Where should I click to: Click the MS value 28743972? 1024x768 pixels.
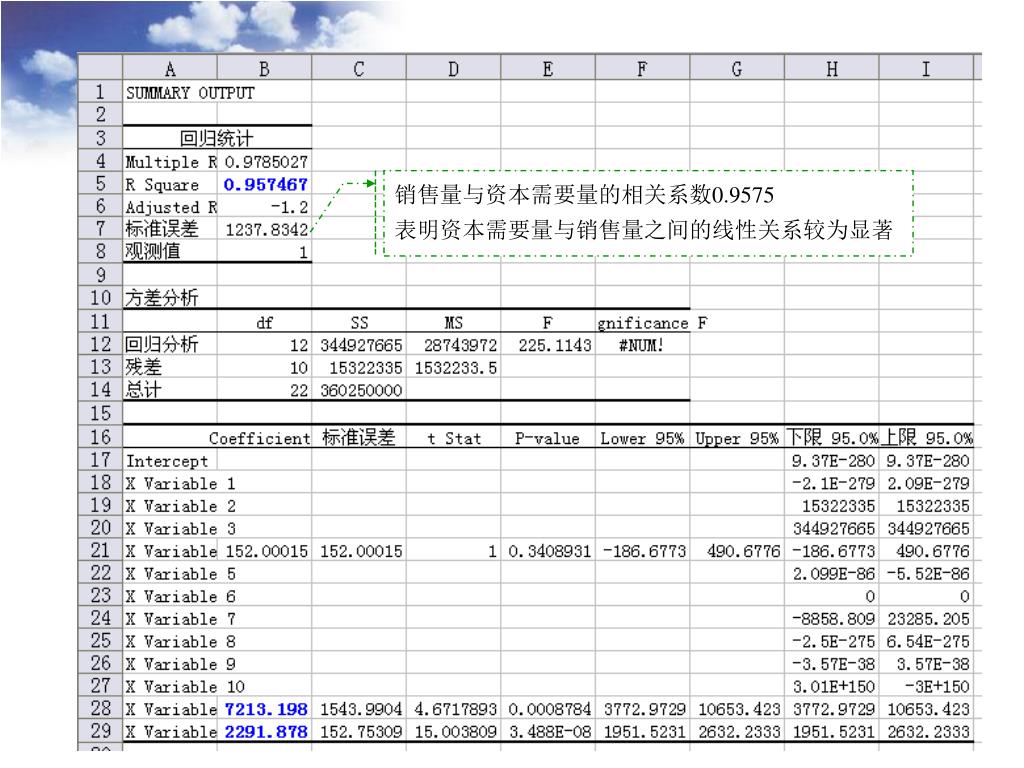pos(454,345)
